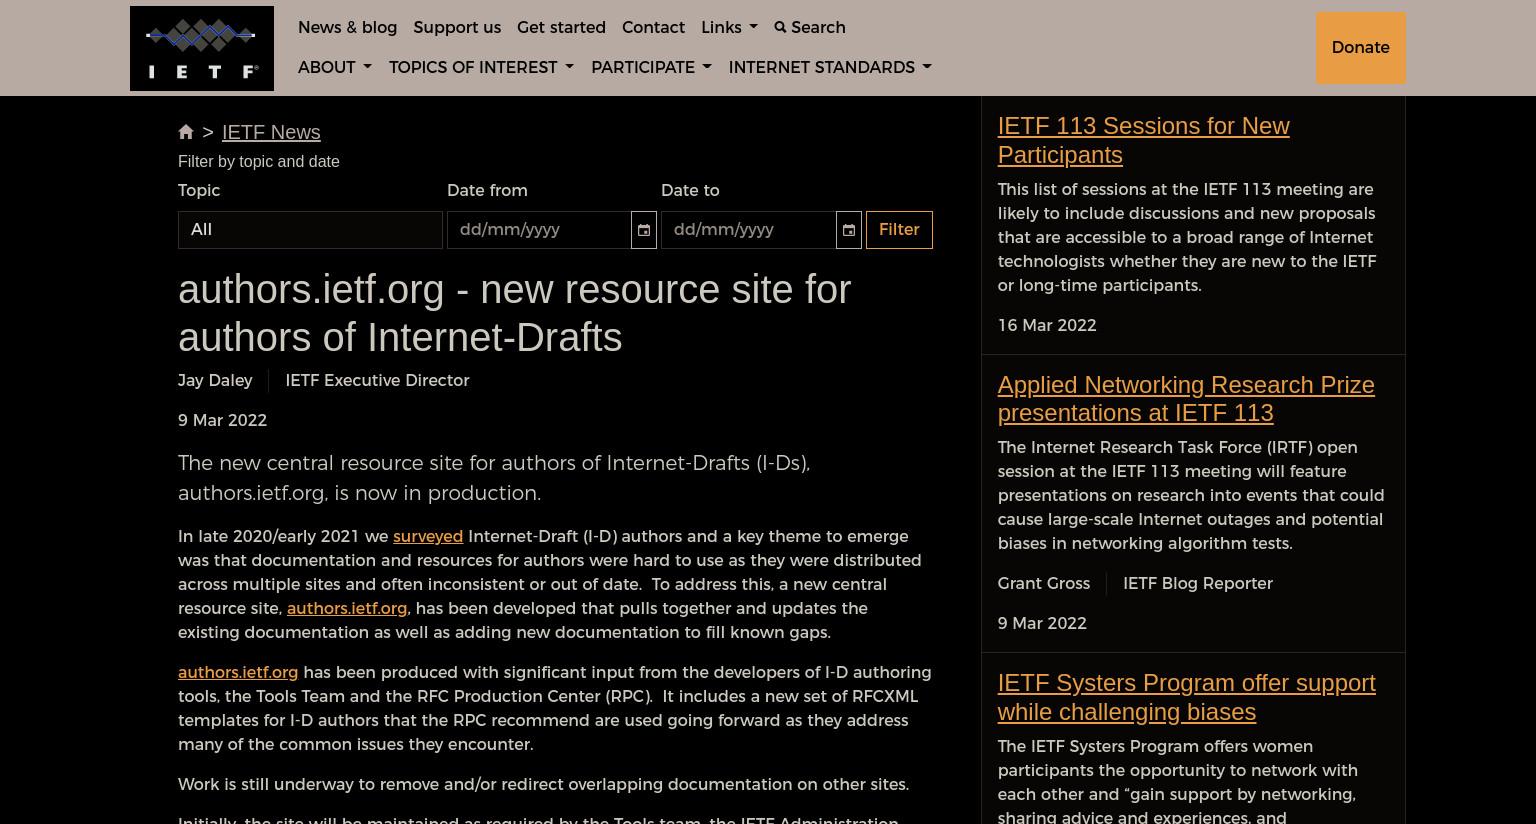Image resolution: width=1536 pixels, height=824 pixels.
Task: Expand TOPICS OF INTEREST menu
Action: 481,67
